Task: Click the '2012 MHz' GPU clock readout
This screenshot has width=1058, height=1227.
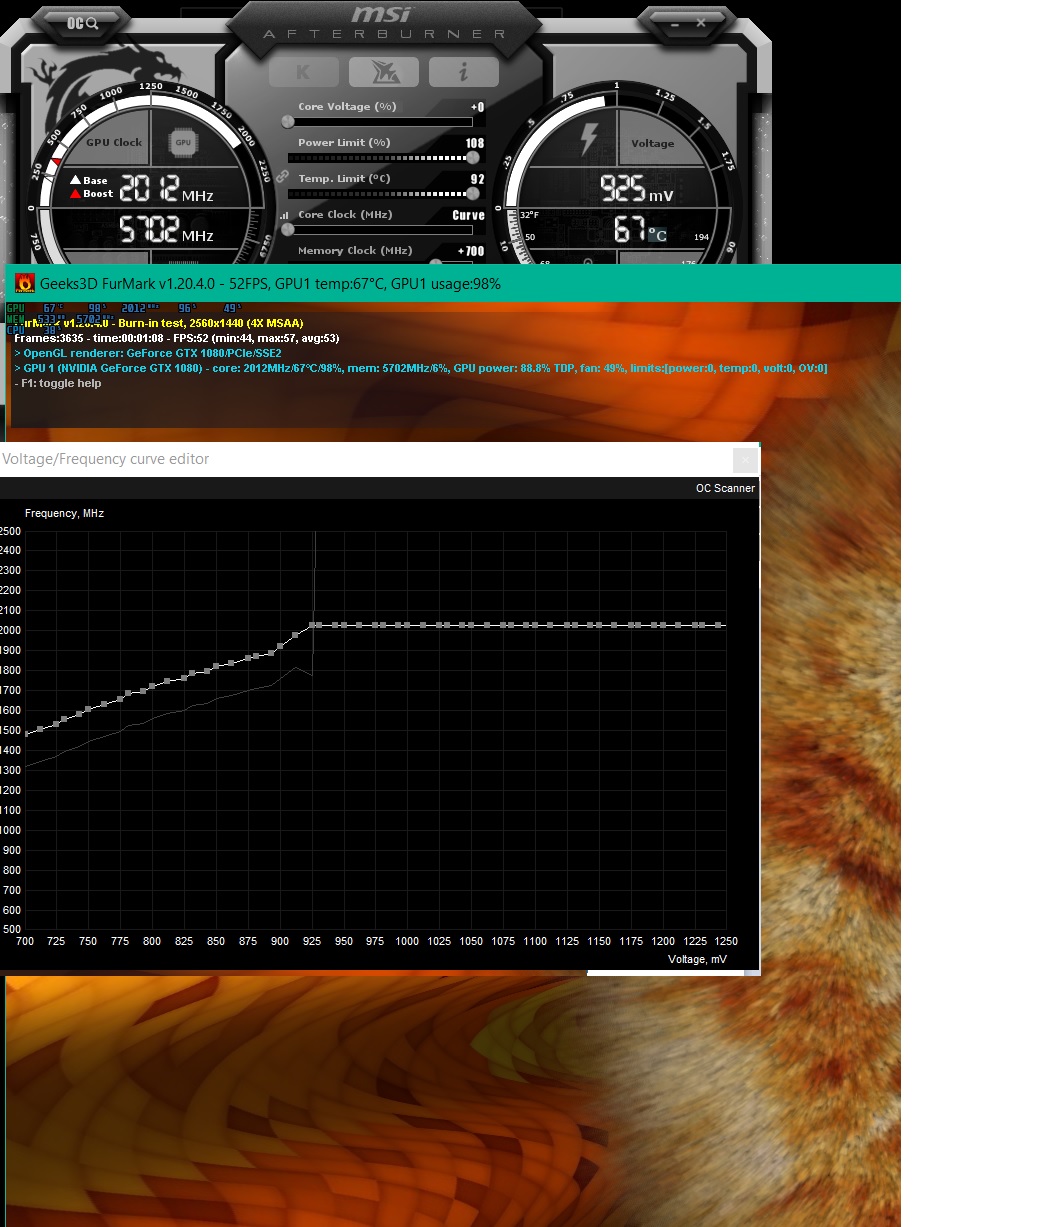Action: pos(166,189)
